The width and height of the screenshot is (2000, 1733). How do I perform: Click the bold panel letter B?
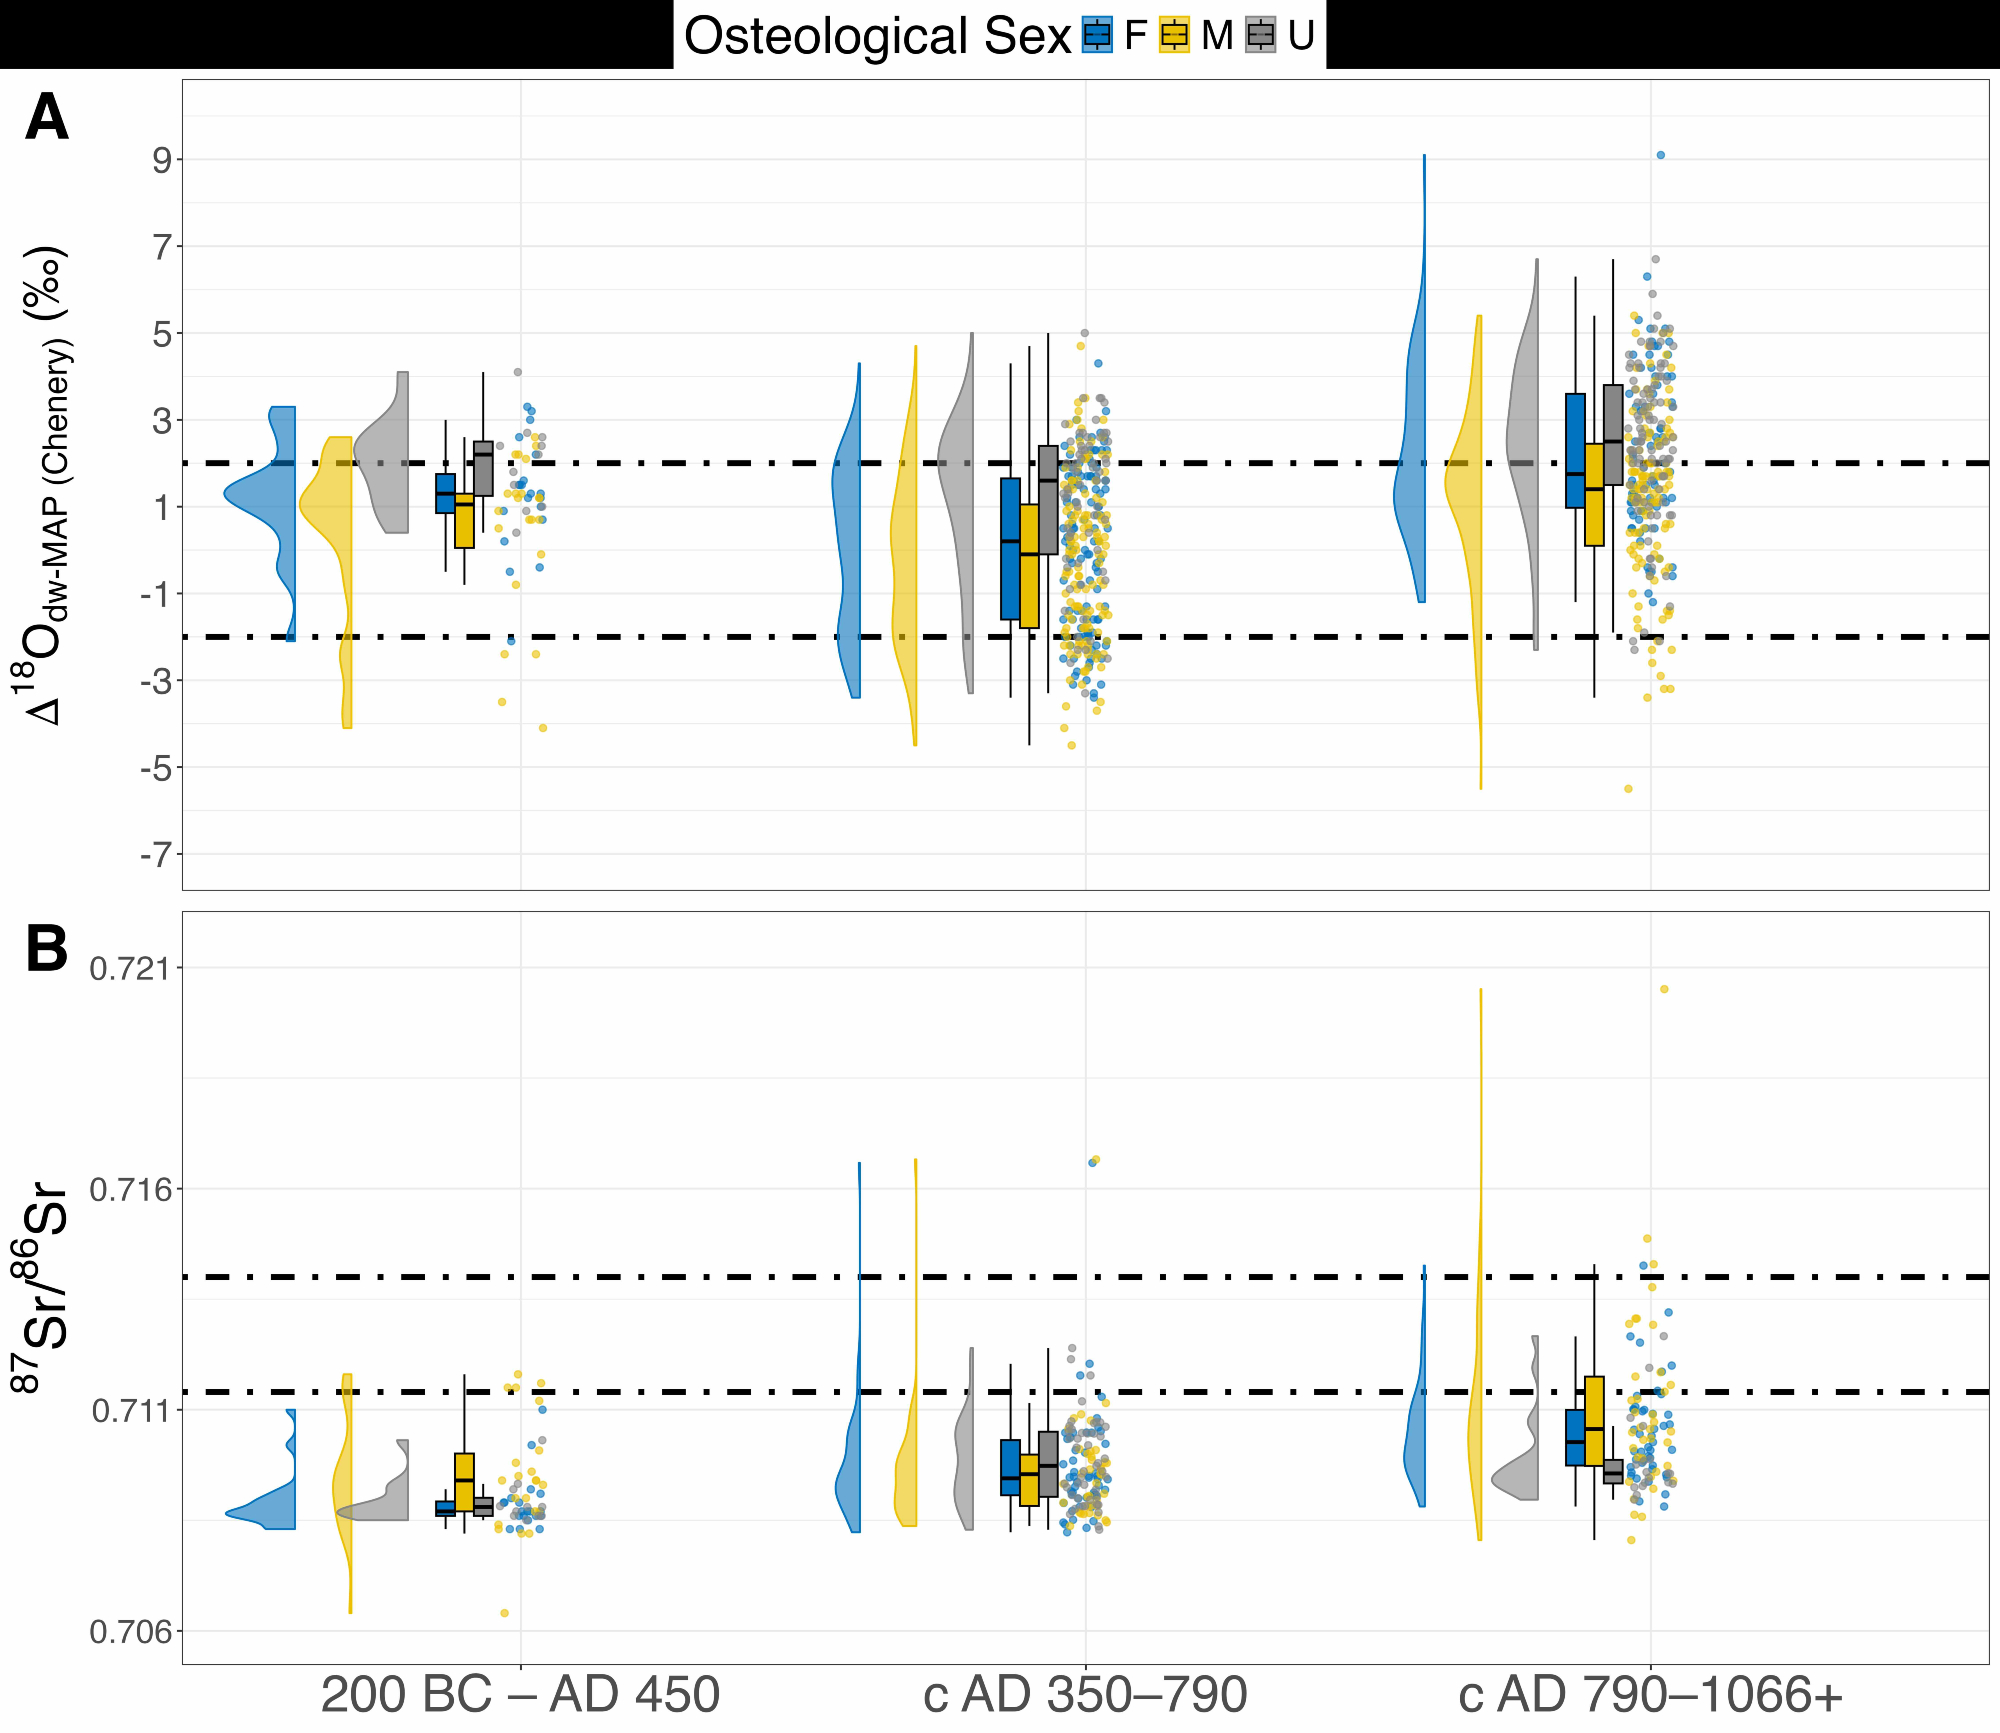click(x=47, y=948)
